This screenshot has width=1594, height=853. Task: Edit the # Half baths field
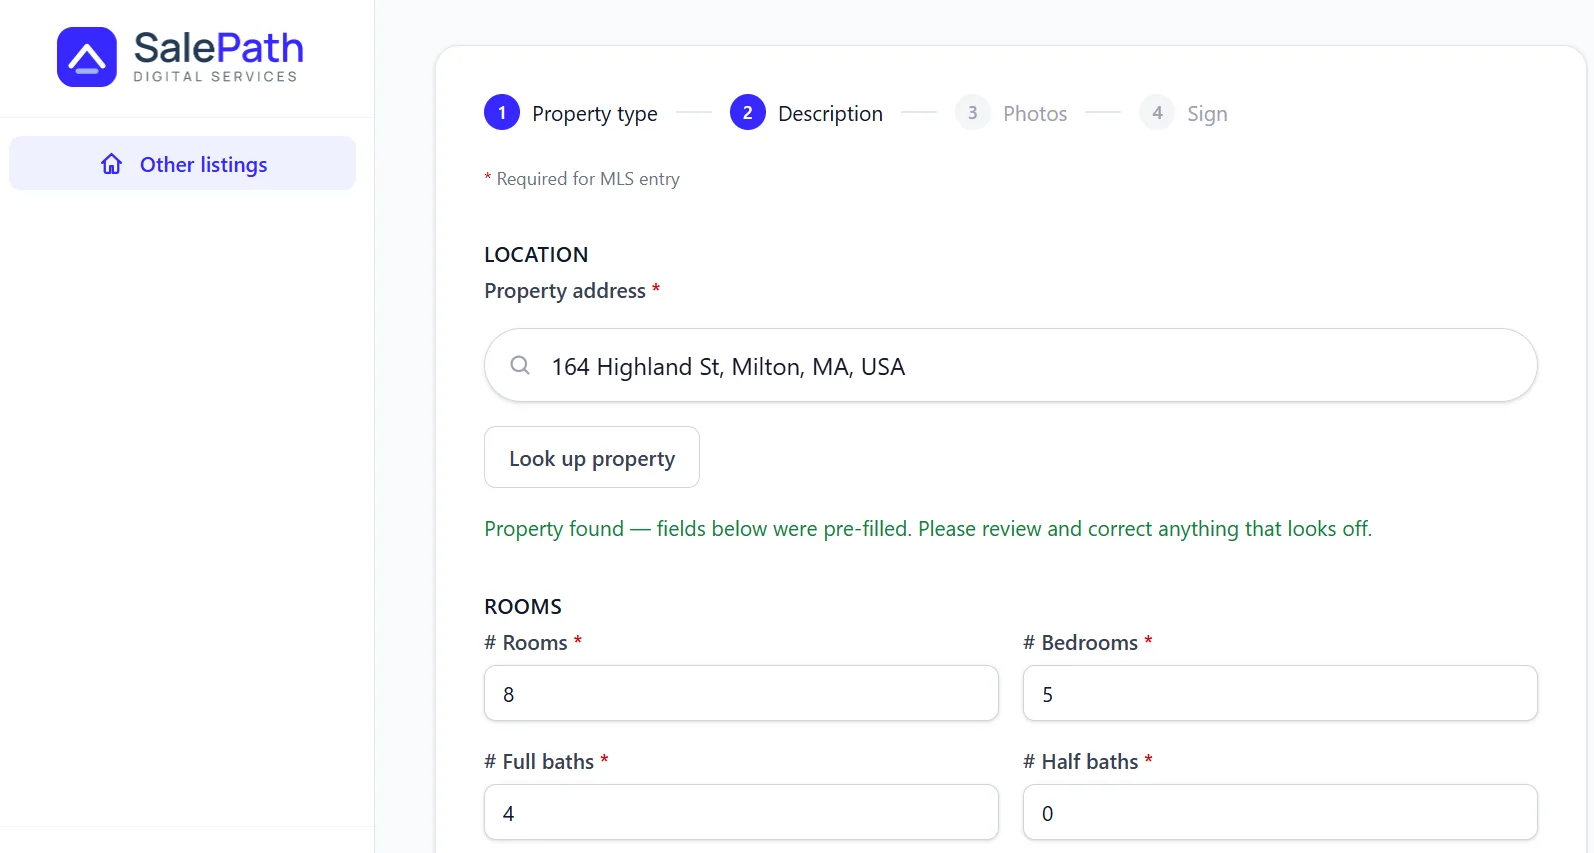tap(1280, 812)
